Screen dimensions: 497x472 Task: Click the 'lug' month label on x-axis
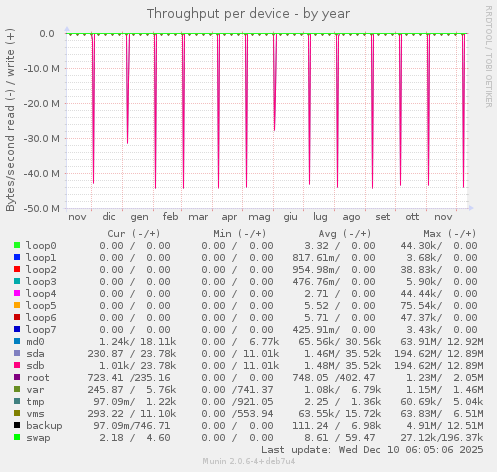pos(320,217)
